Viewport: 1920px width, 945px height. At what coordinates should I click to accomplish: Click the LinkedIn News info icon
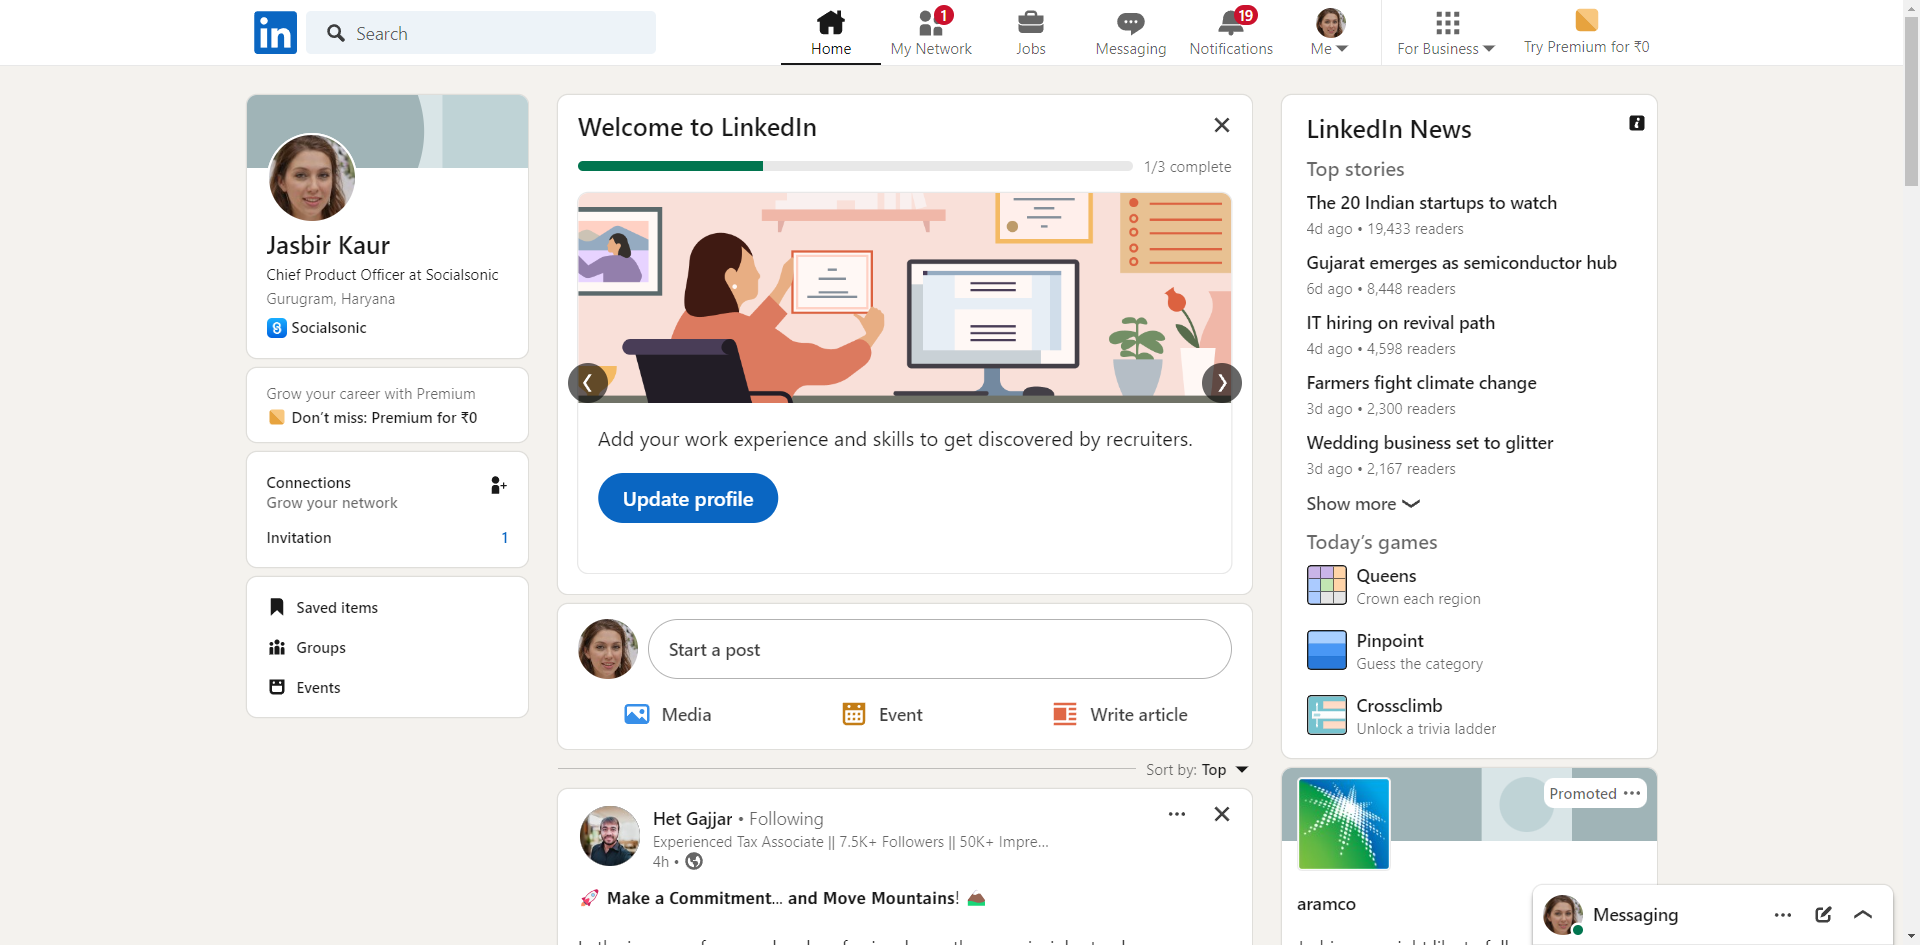tap(1637, 123)
